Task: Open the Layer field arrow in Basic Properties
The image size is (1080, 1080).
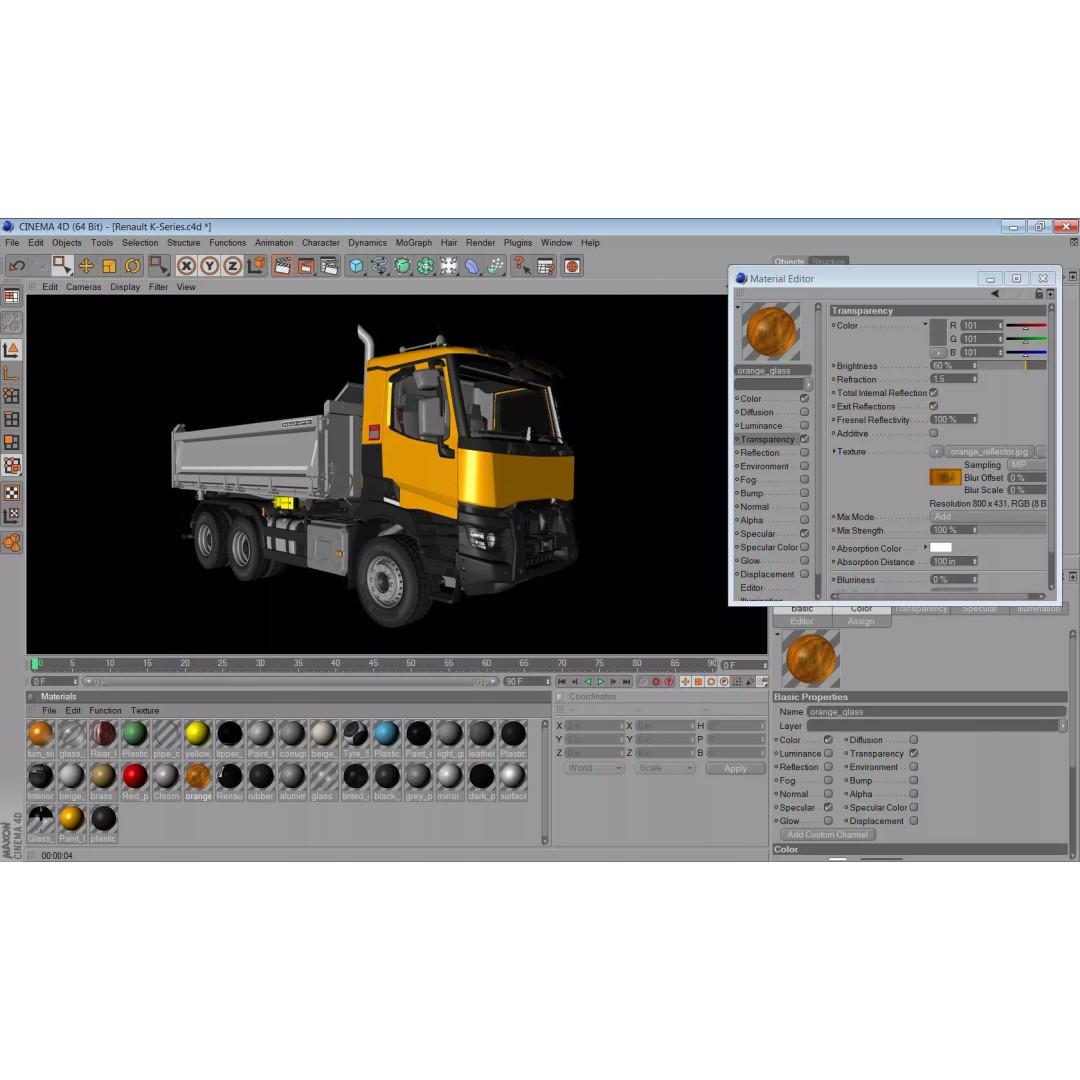Action: point(1063,726)
